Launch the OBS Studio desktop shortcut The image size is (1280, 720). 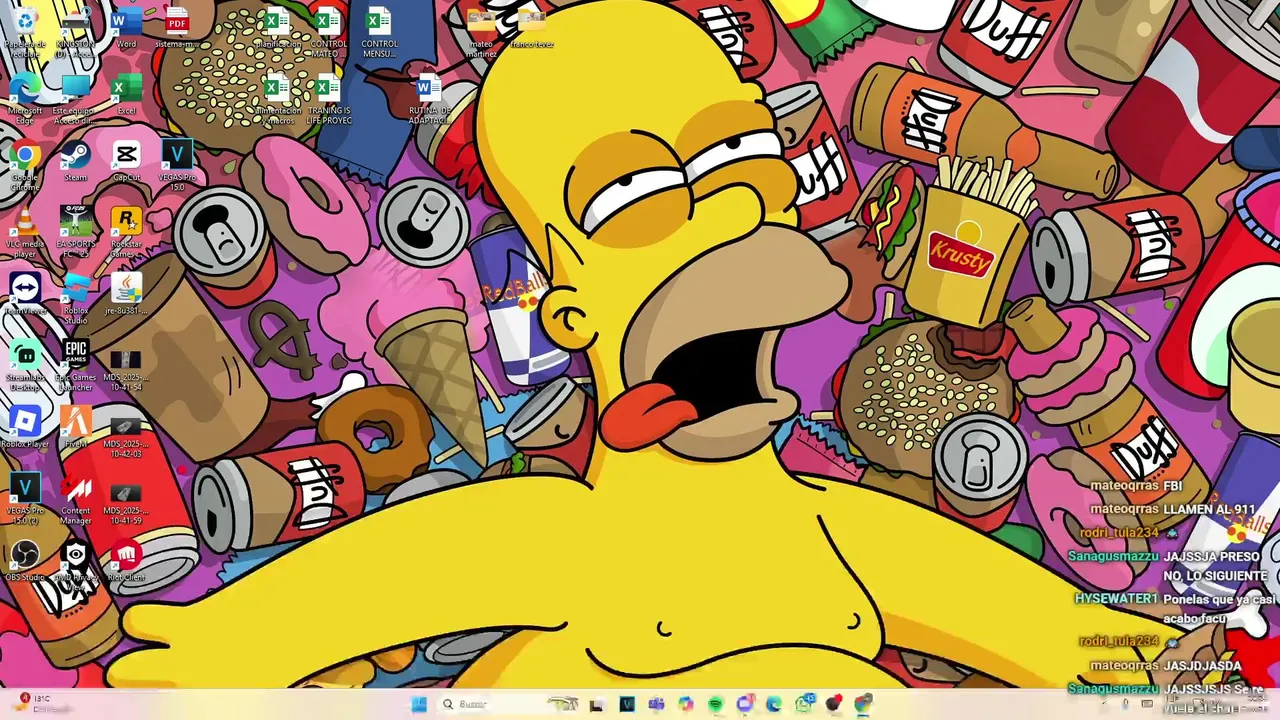[25, 561]
